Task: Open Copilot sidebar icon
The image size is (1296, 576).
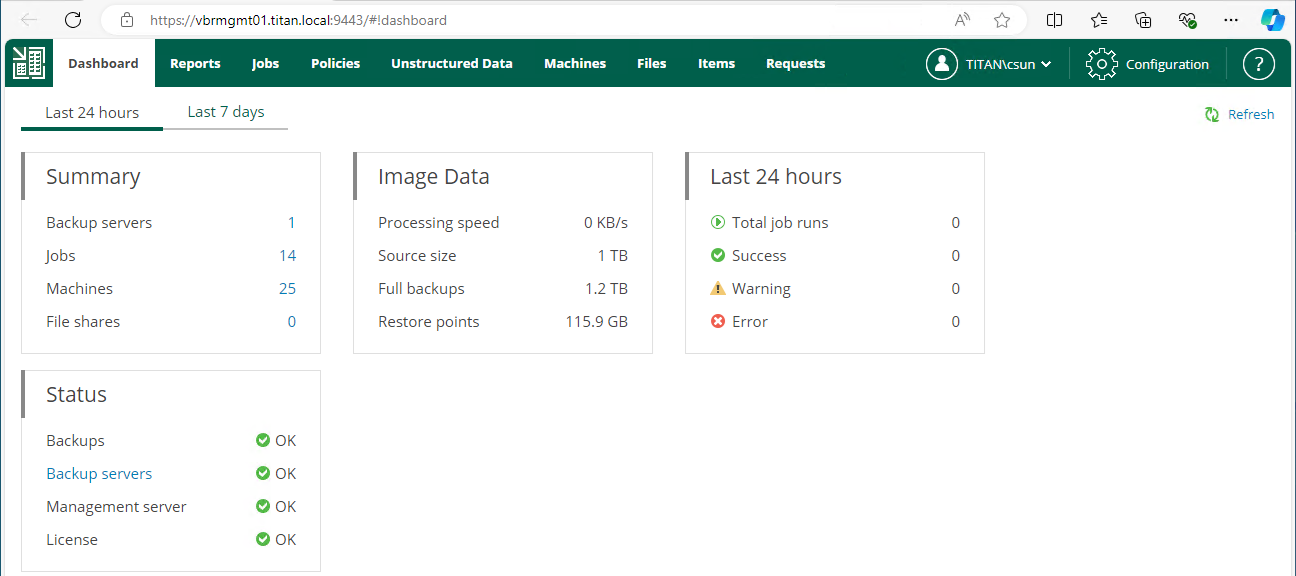Action: 1273,20
